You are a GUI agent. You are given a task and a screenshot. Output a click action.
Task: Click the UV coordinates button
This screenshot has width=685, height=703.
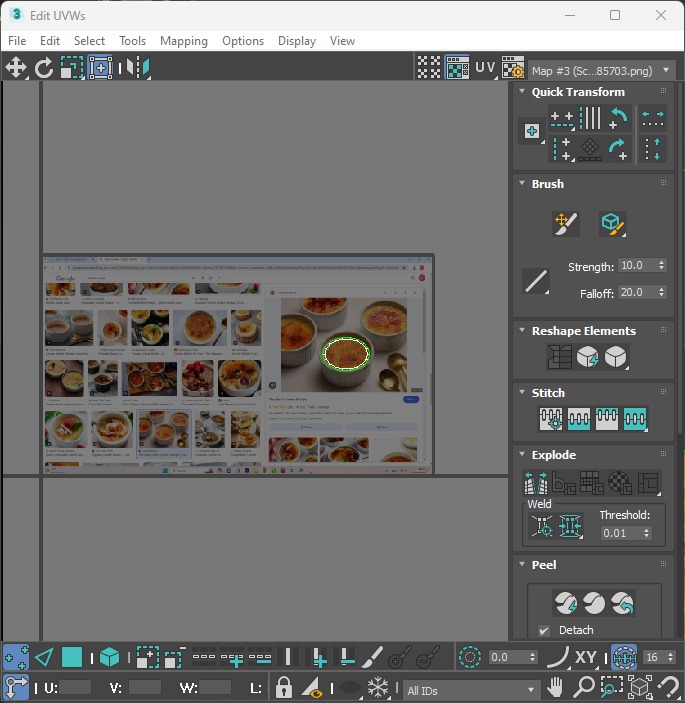tap(485, 68)
